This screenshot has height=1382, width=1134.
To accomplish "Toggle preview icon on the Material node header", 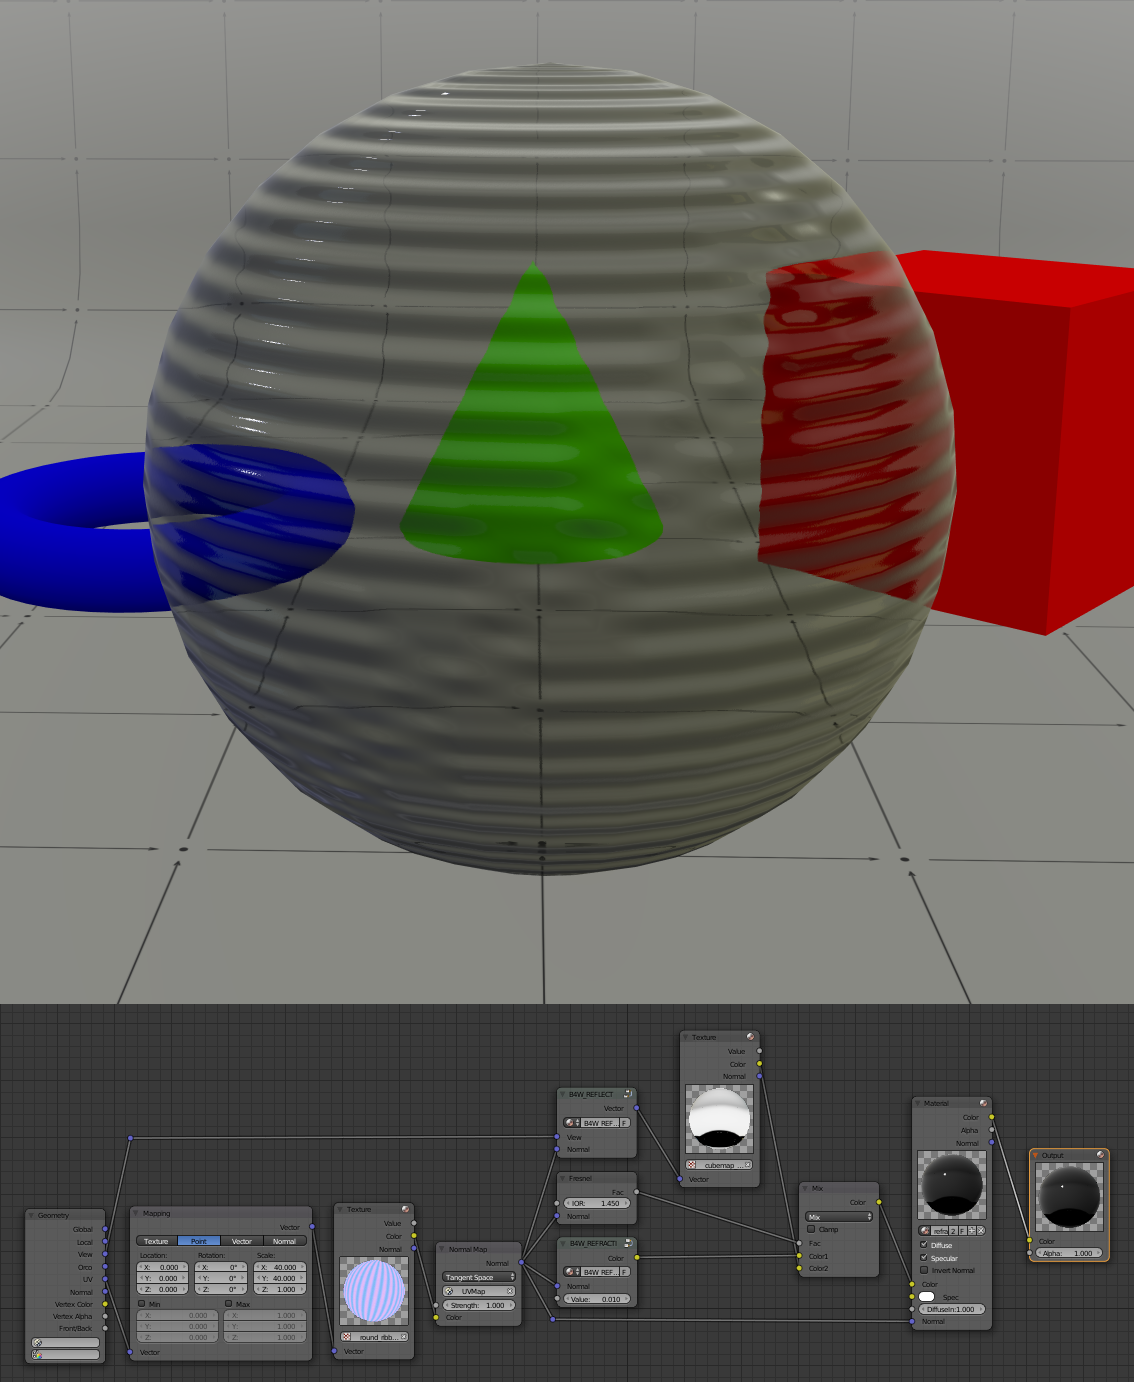I will coord(983,1103).
